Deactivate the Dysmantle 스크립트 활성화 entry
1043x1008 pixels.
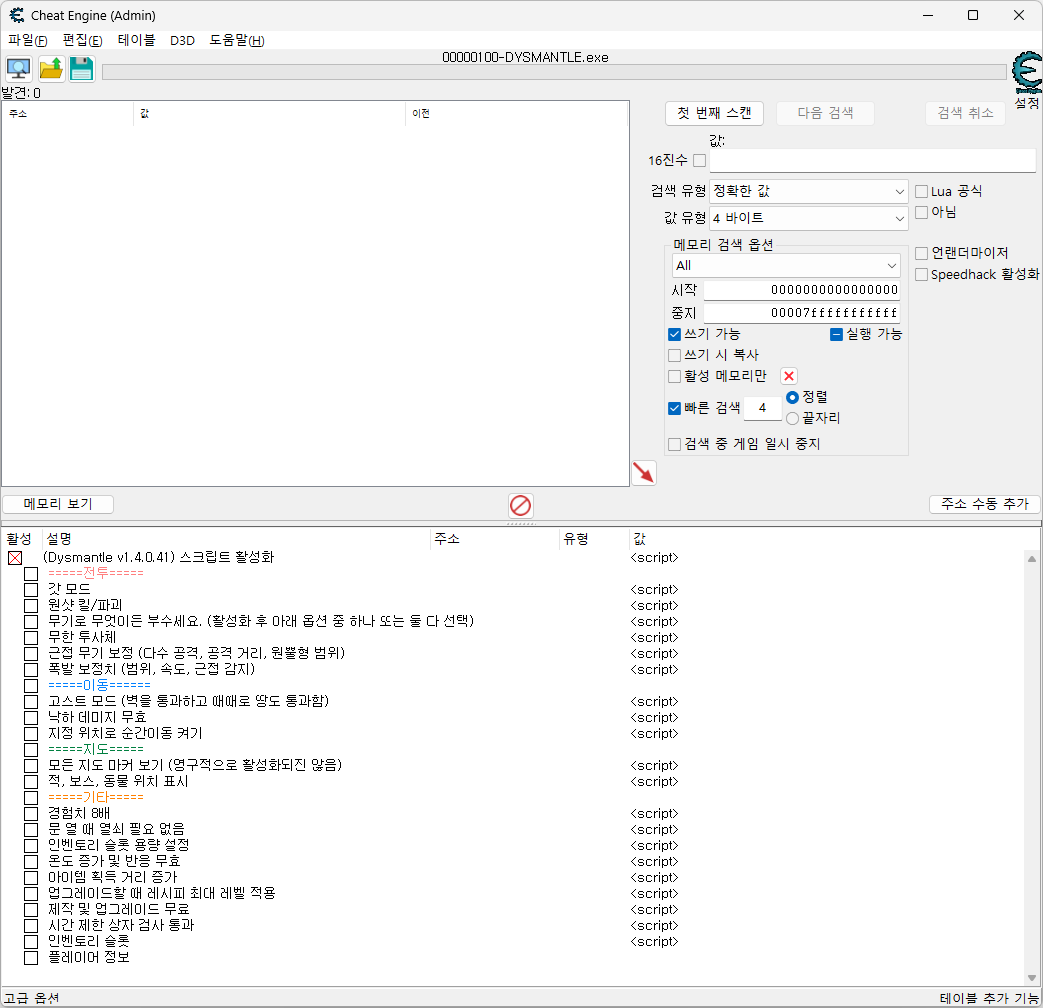[15, 558]
